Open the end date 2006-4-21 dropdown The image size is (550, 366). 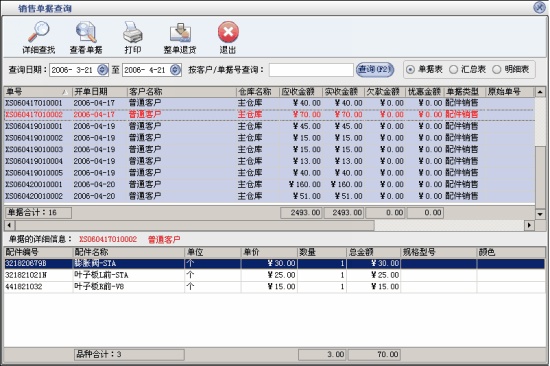coord(175,70)
